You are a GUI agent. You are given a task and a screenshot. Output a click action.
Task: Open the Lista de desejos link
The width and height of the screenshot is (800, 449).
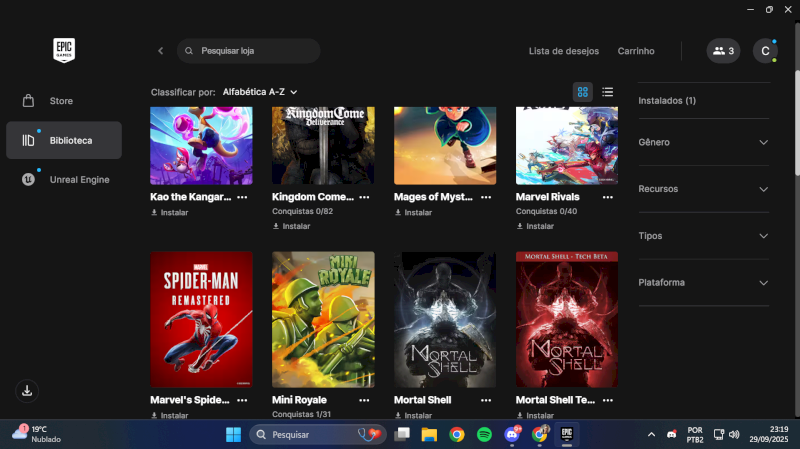point(563,51)
